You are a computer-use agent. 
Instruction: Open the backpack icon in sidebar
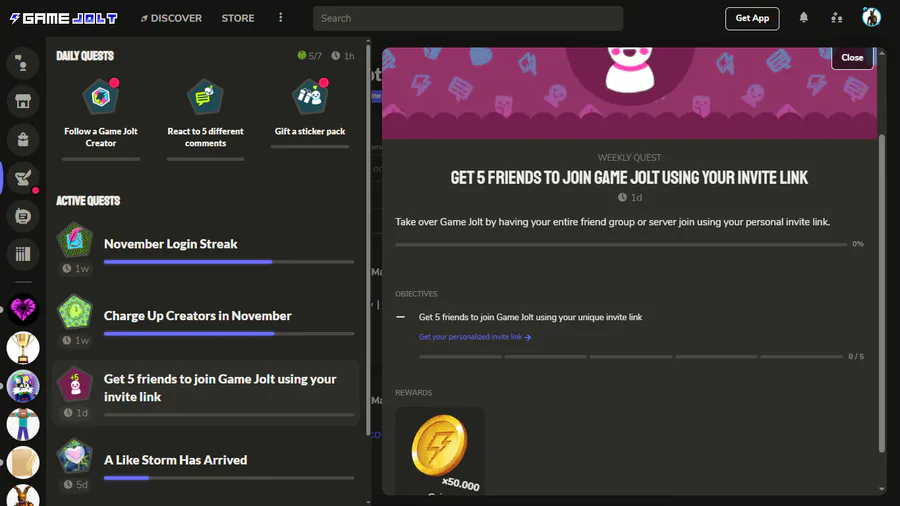[x=23, y=139]
